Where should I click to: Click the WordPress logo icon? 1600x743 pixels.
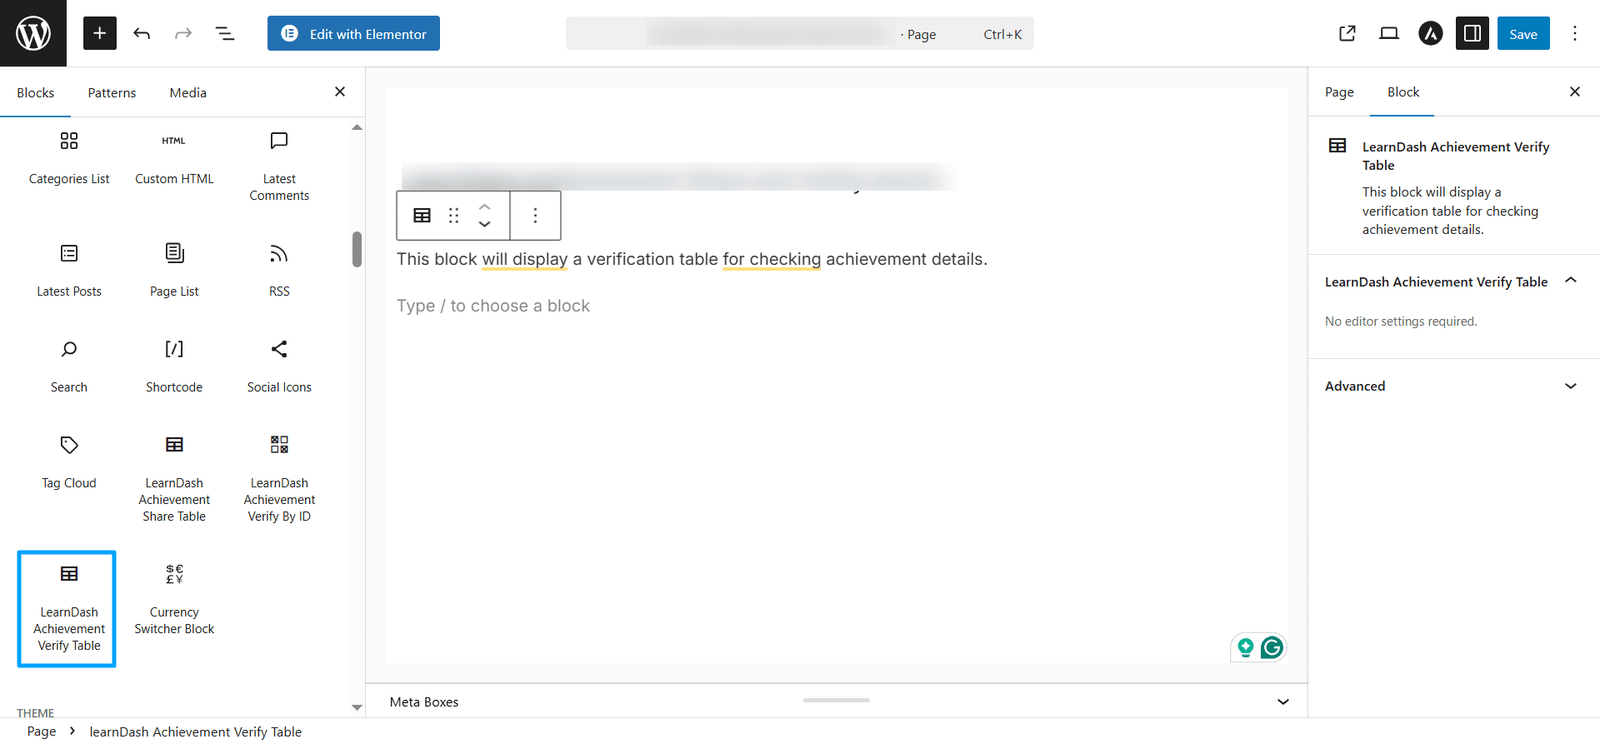coord(33,33)
